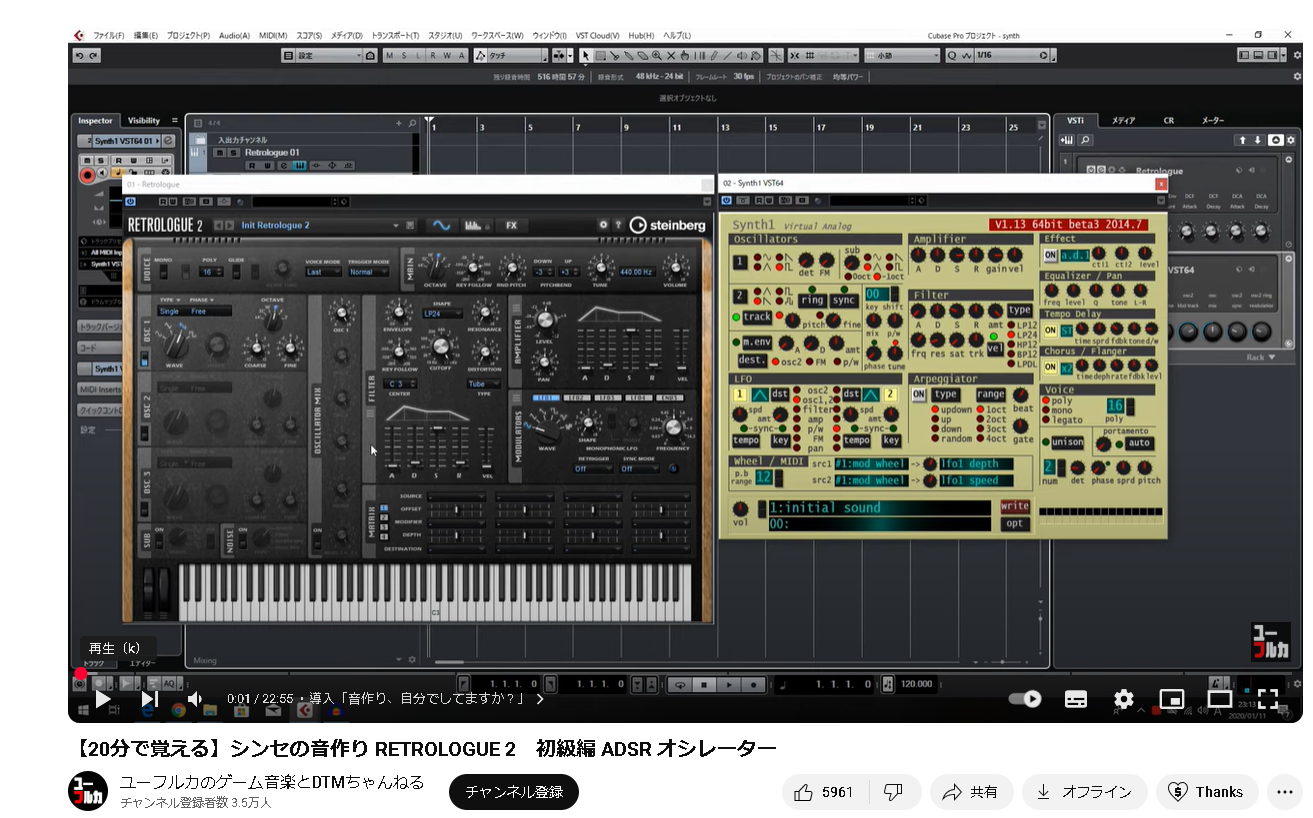Image resolution: width=1313 pixels, height=818 pixels.
Task: Click the Retrologue help question mark icon
Action: click(x=618, y=225)
